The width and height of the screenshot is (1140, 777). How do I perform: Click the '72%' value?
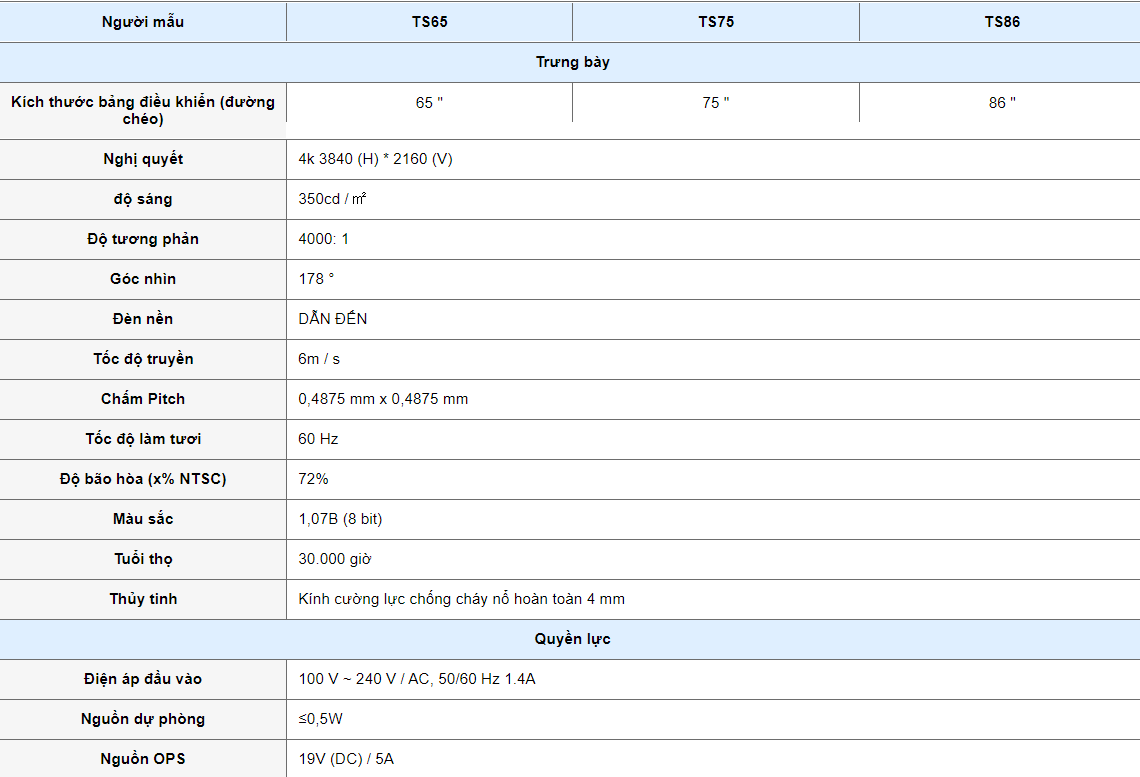(313, 479)
